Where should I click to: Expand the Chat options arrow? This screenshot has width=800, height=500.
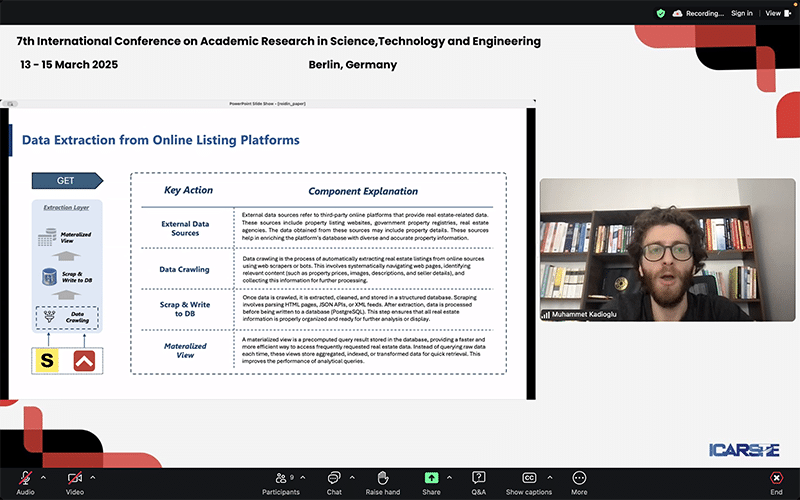click(x=352, y=478)
